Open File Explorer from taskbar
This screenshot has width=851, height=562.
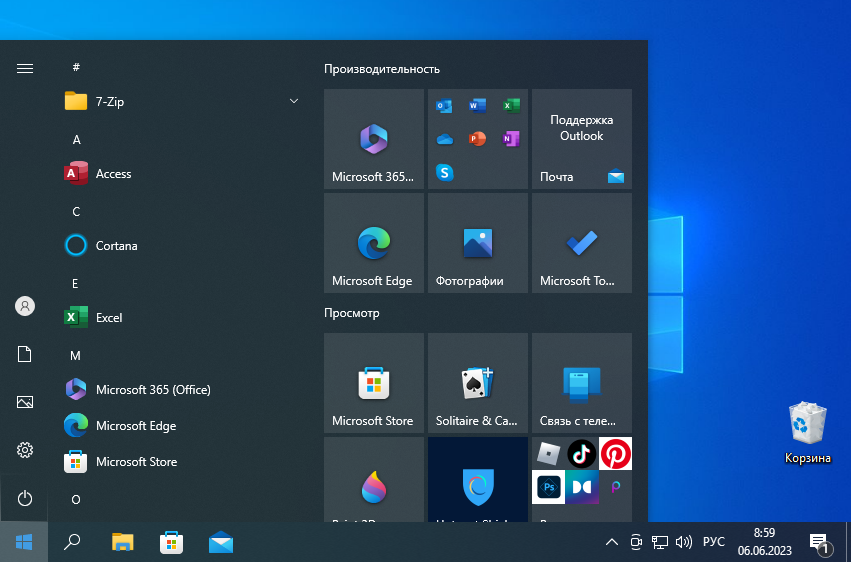(x=123, y=542)
